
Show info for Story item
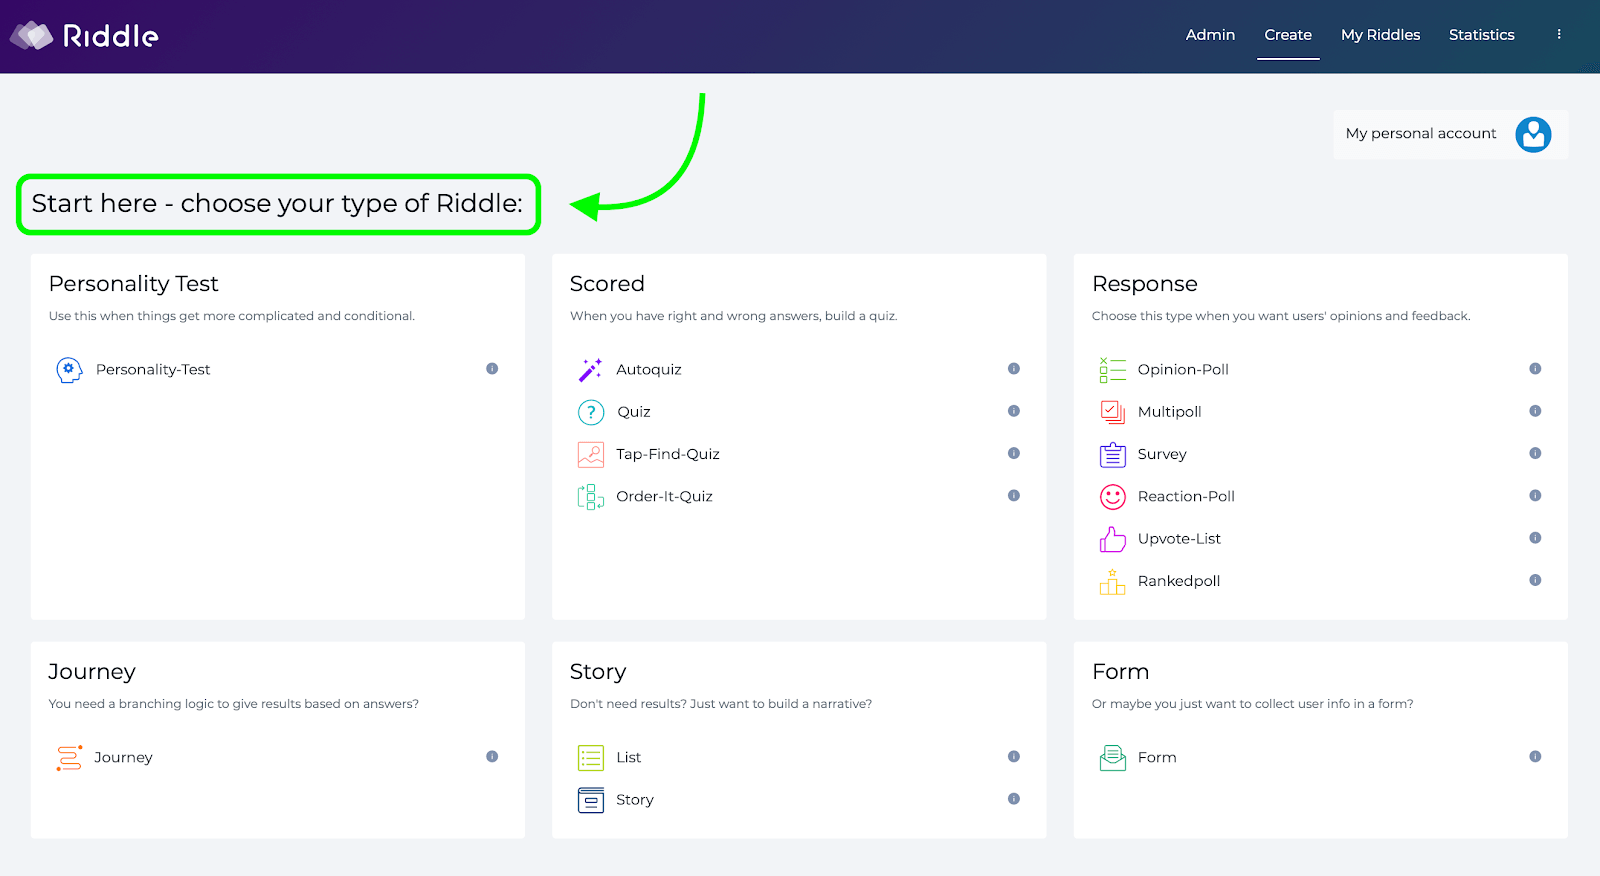point(1014,799)
